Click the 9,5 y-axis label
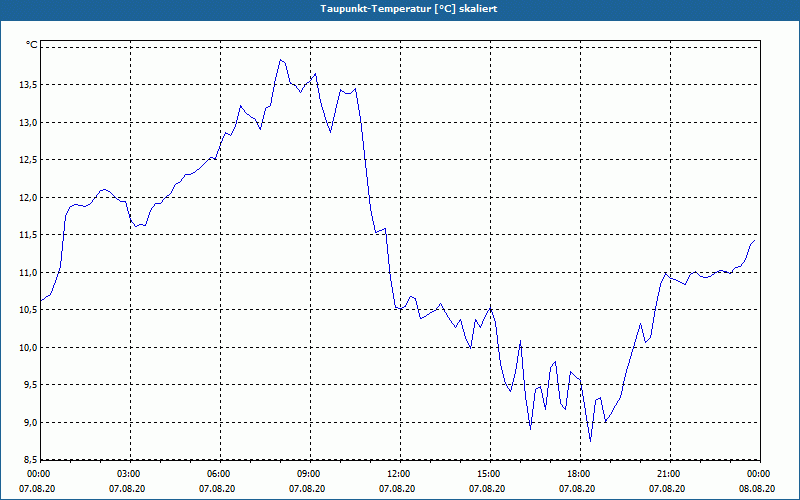The height and width of the screenshot is (500, 800). click(x=30, y=385)
